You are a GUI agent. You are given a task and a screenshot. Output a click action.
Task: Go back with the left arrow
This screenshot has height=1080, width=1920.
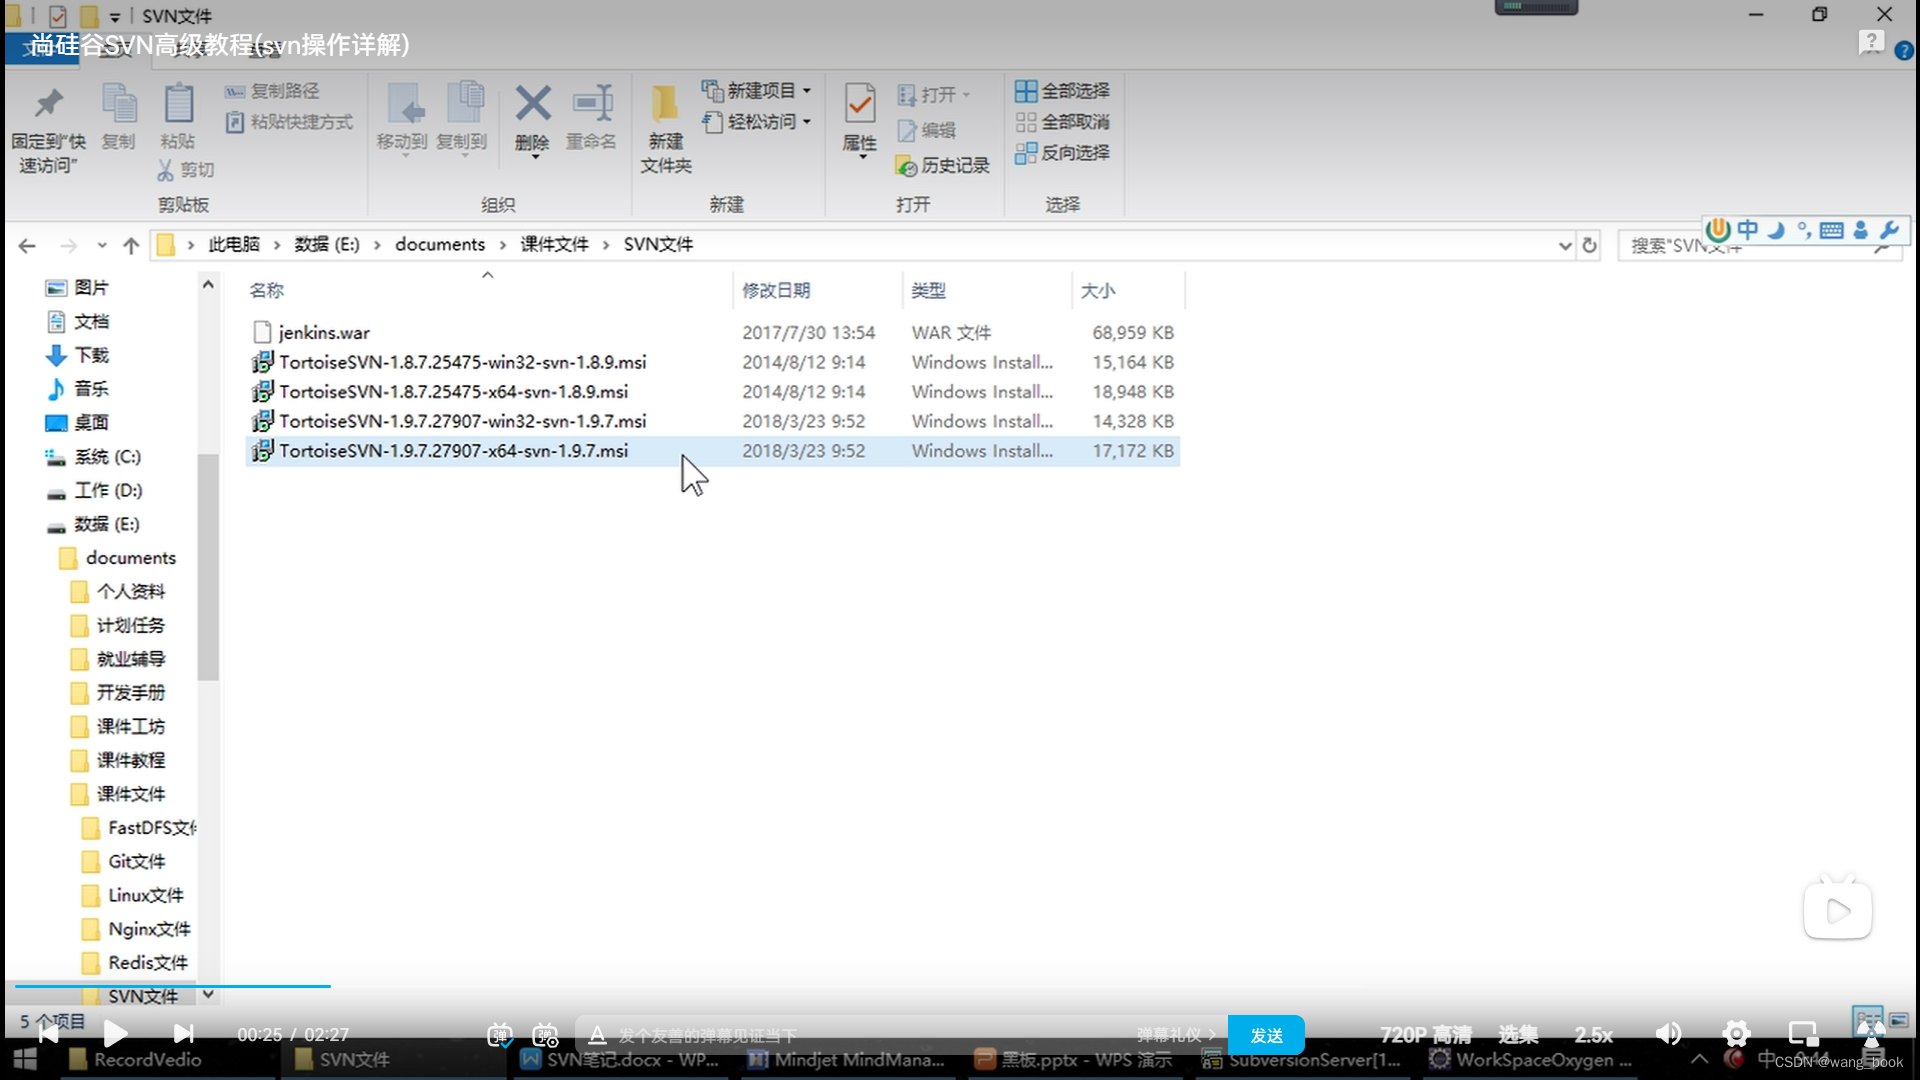[27, 245]
